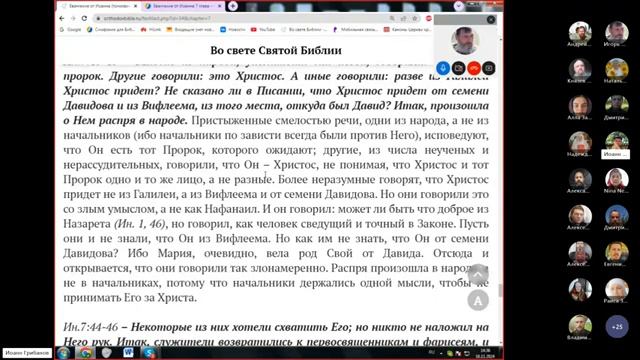Click the share page icon in address bar

(x=403, y=18)
